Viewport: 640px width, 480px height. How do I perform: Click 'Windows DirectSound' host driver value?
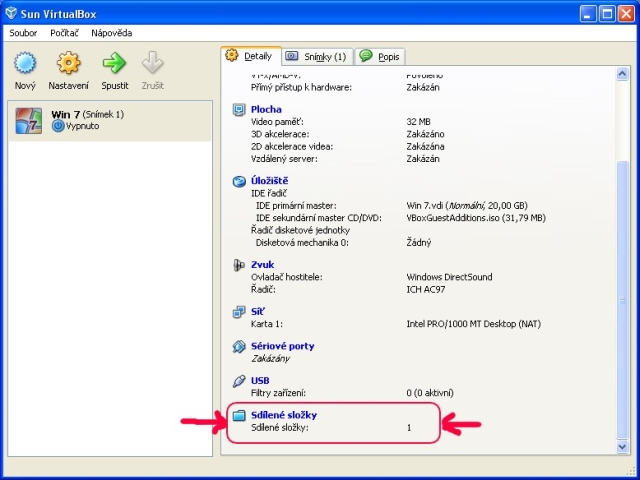449,277
